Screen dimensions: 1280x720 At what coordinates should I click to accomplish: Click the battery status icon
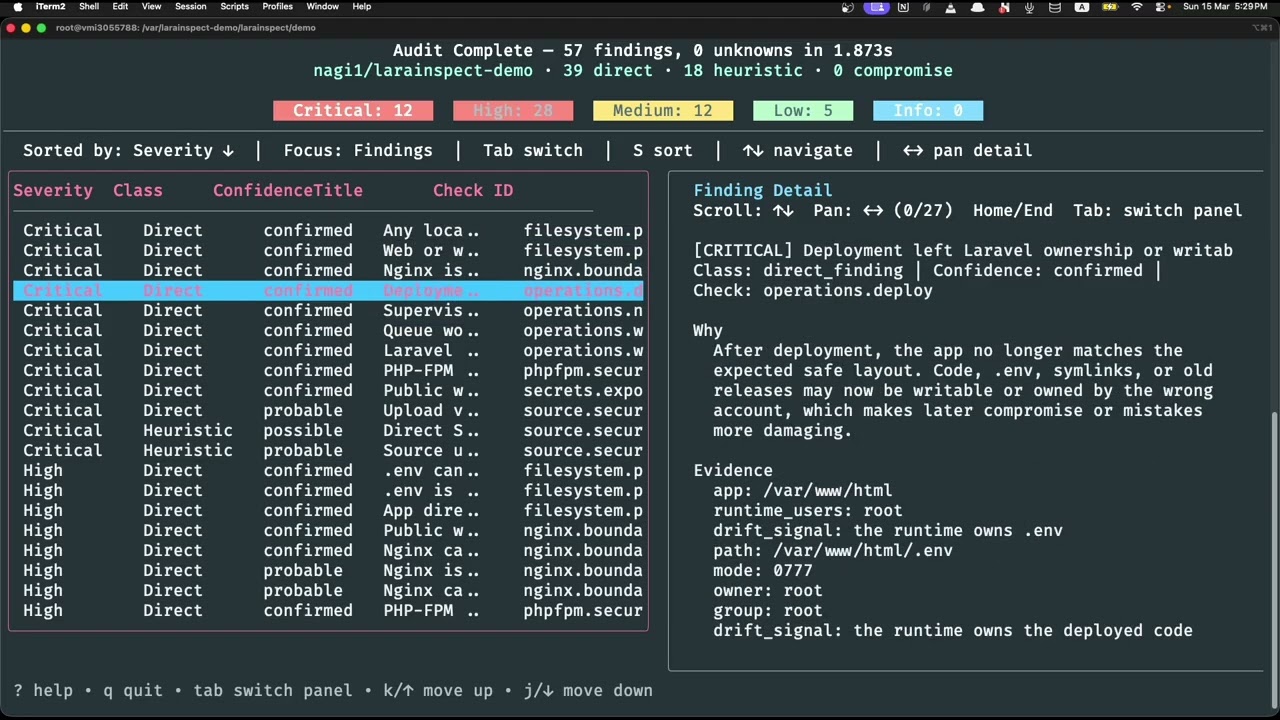[x=1110, y=6]
